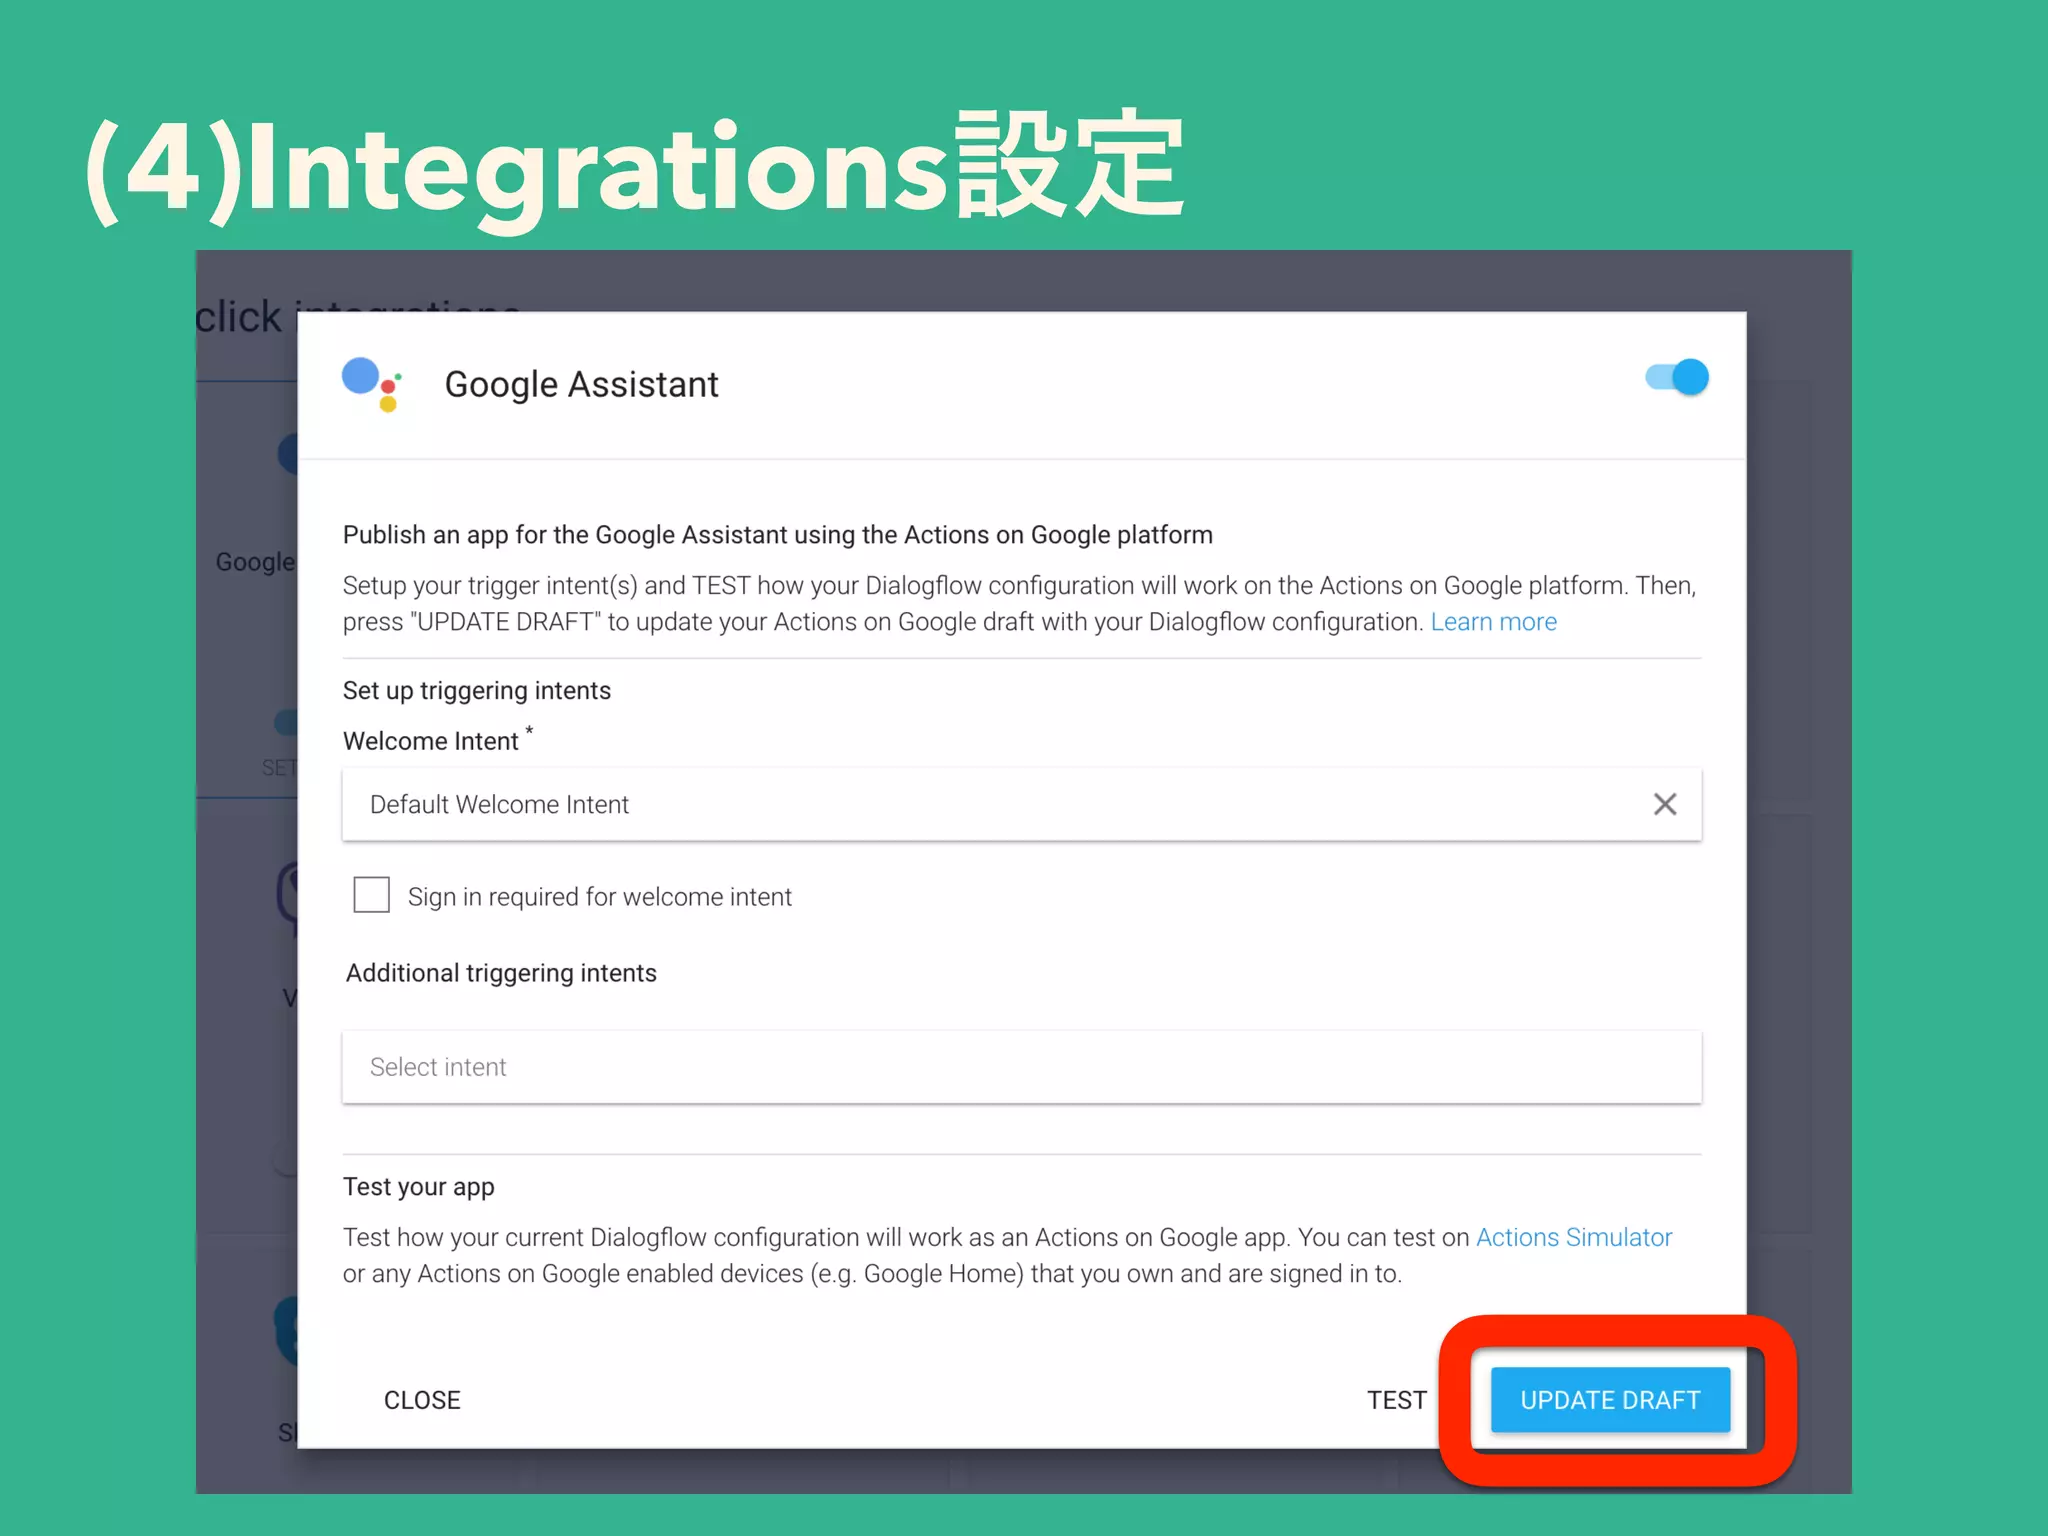Click the 'Publish an app for the Google Assistant' heading
Image resolution: width=2048 pixels, height=1536 pixels.
777,535
